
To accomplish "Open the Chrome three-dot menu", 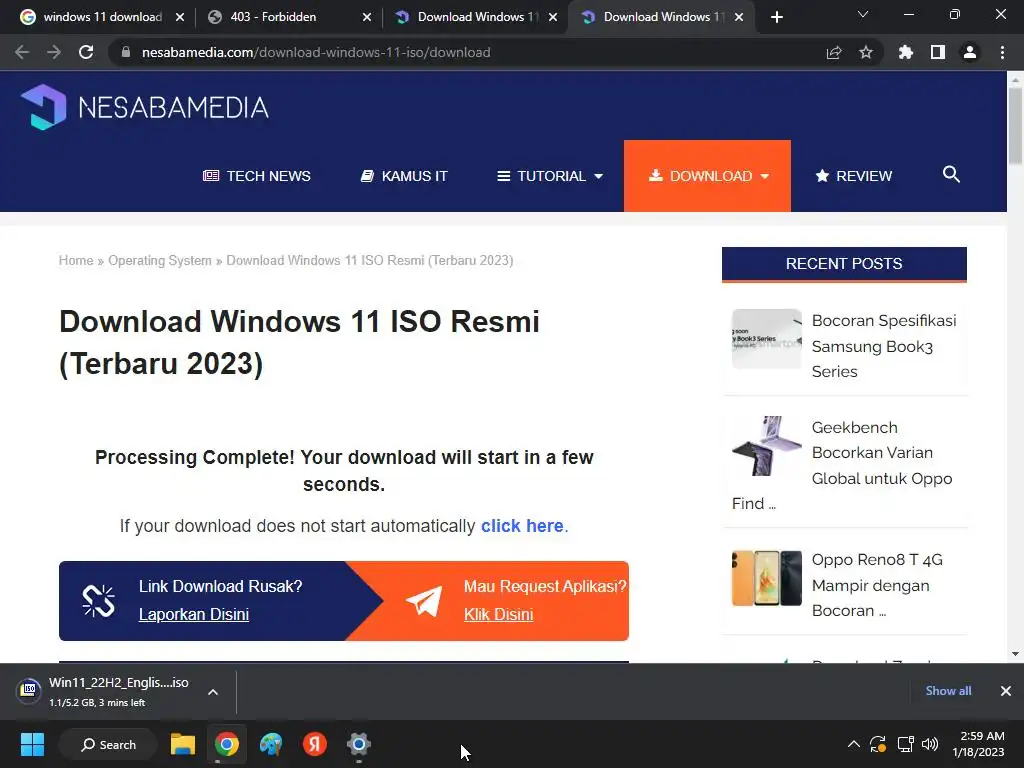I will [1002, 52].
